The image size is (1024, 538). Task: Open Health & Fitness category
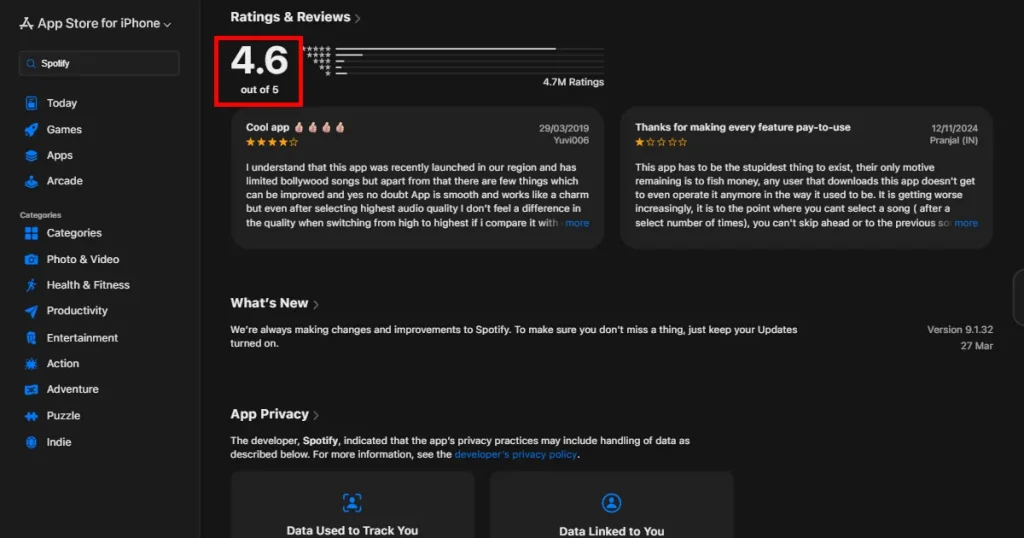(x=88, y=285)
